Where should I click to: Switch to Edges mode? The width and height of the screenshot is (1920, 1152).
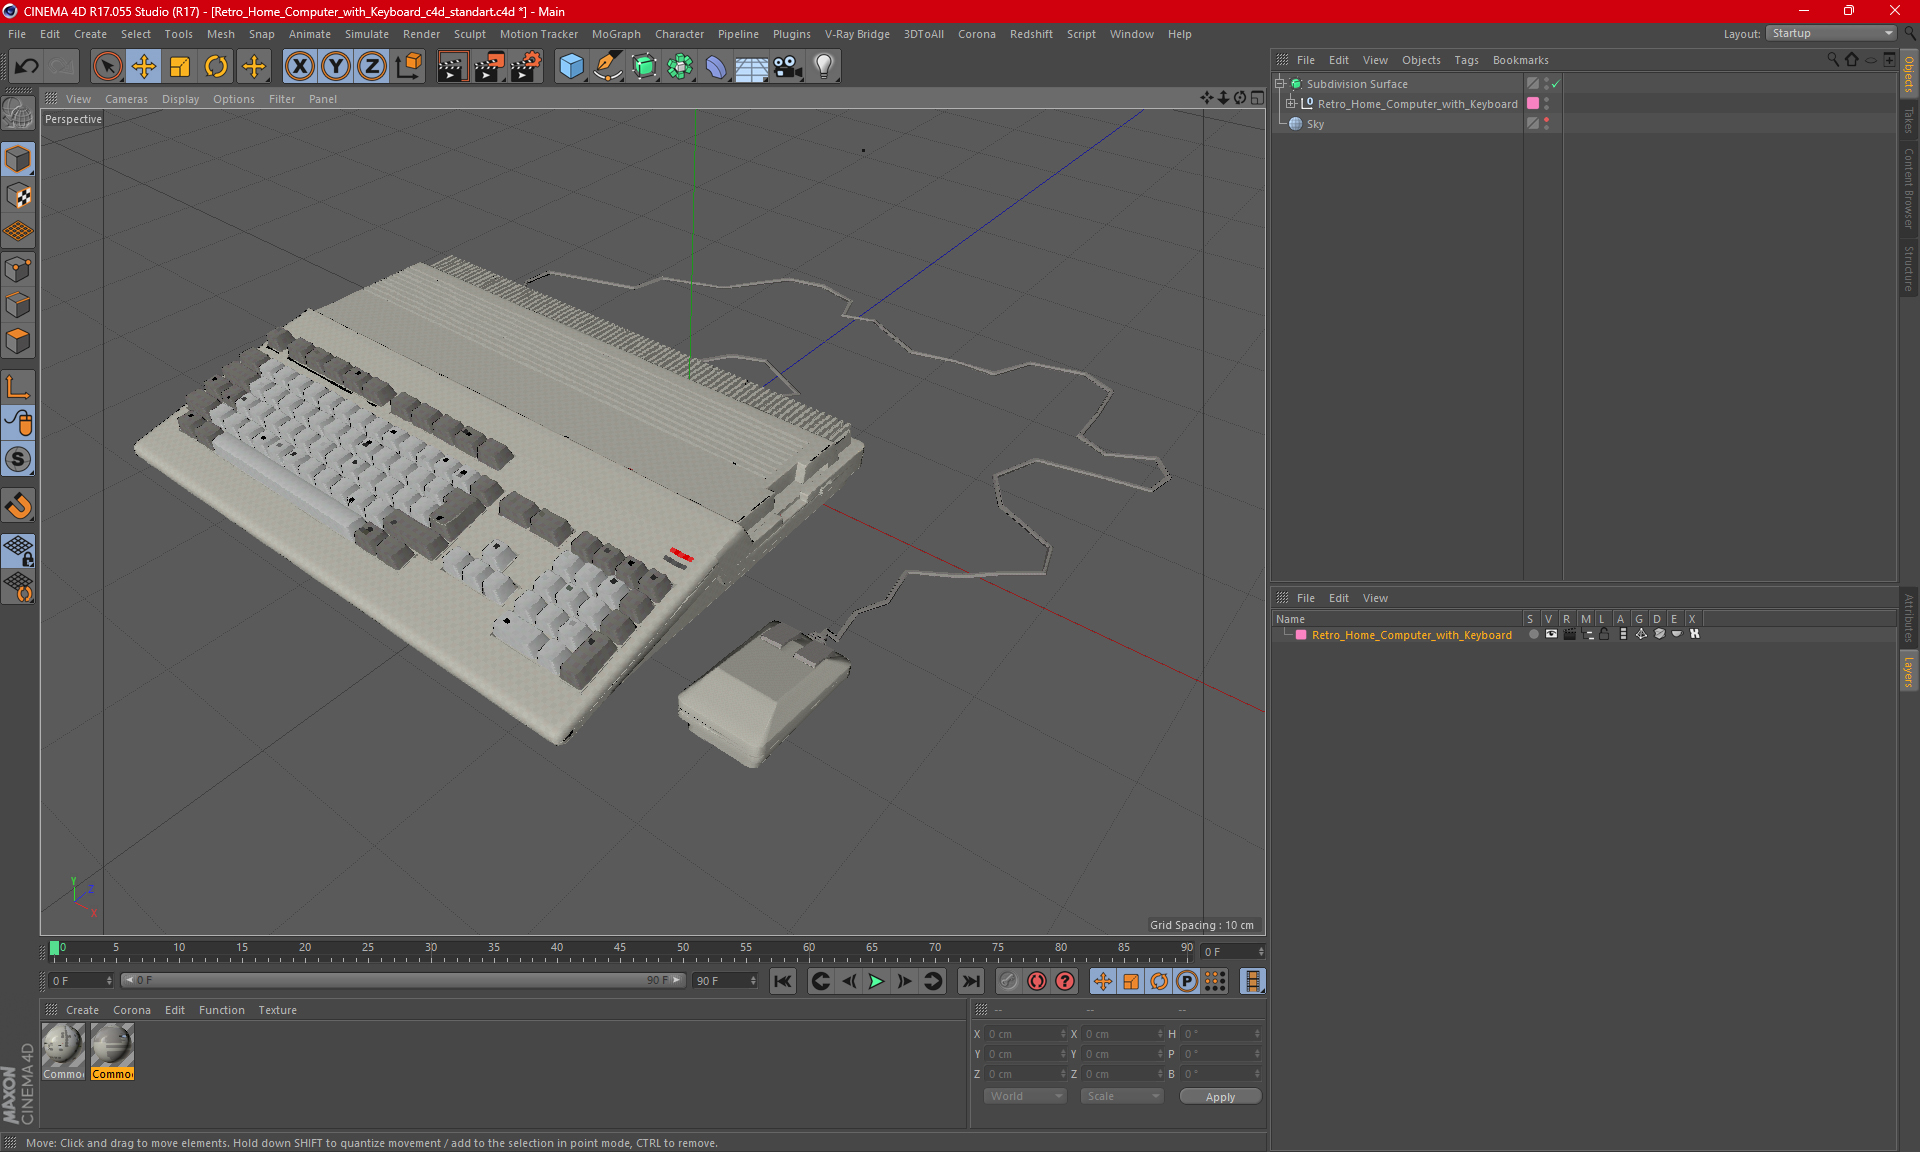point(18,304)
